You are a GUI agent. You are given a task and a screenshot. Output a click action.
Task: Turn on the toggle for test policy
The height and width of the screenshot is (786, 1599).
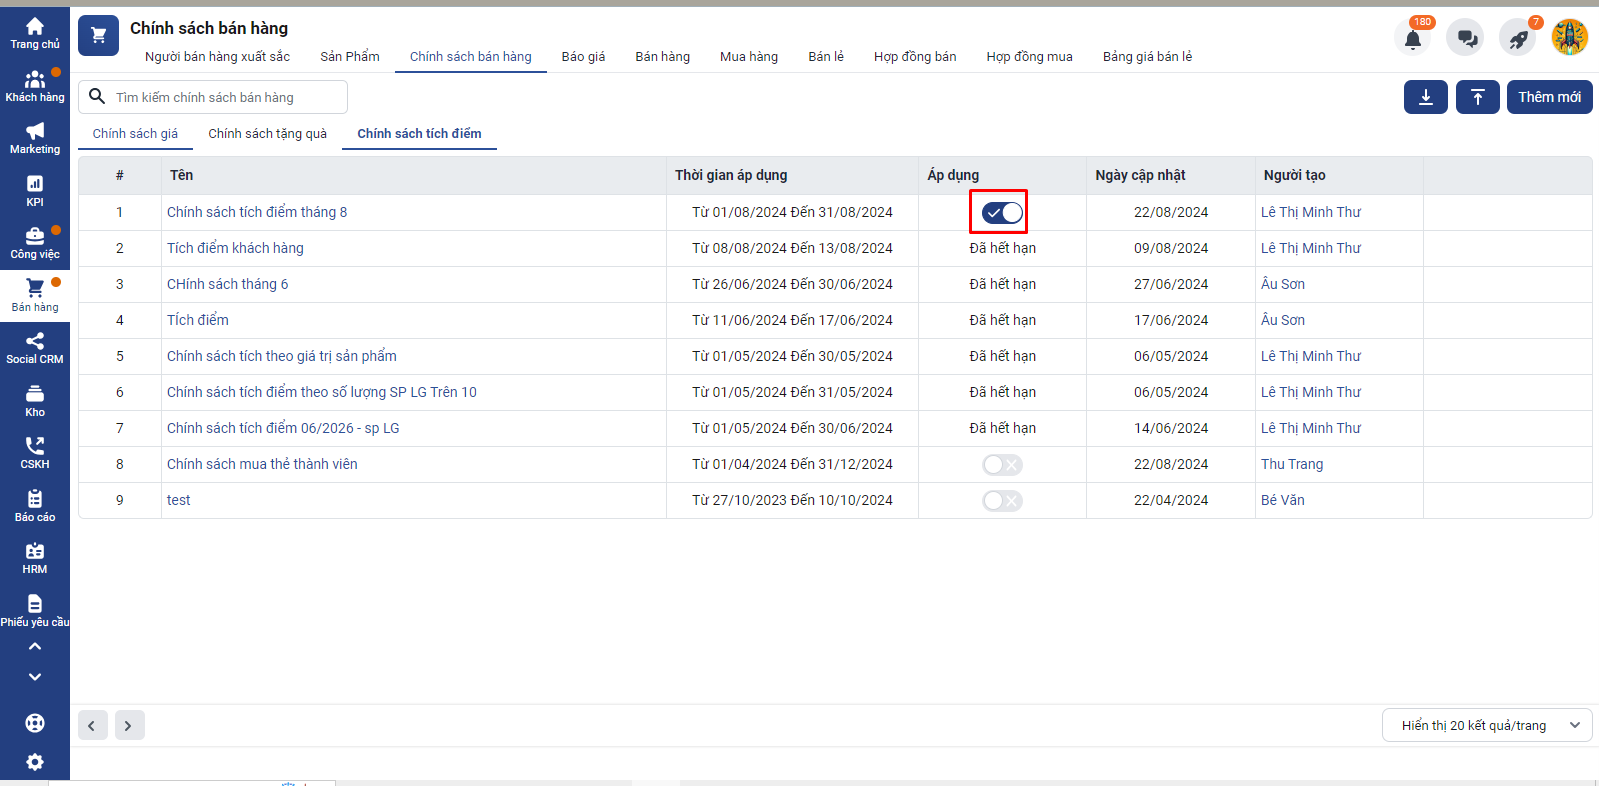click(1001, 501)
